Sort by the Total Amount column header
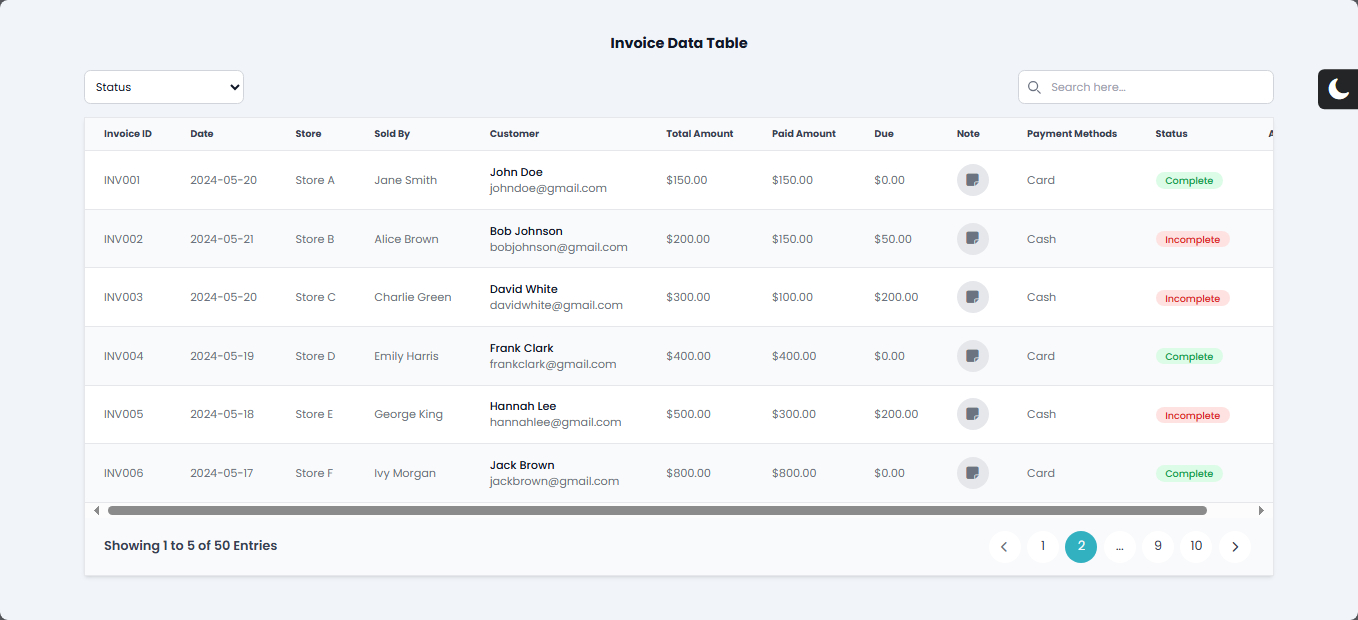This screenshot has width=1358, height=620. [699, 133]
